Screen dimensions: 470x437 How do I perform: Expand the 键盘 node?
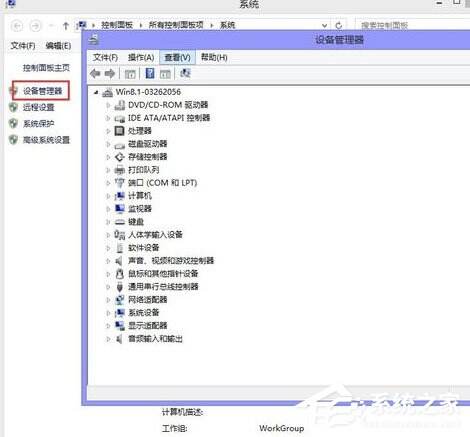tap(108, 222)
